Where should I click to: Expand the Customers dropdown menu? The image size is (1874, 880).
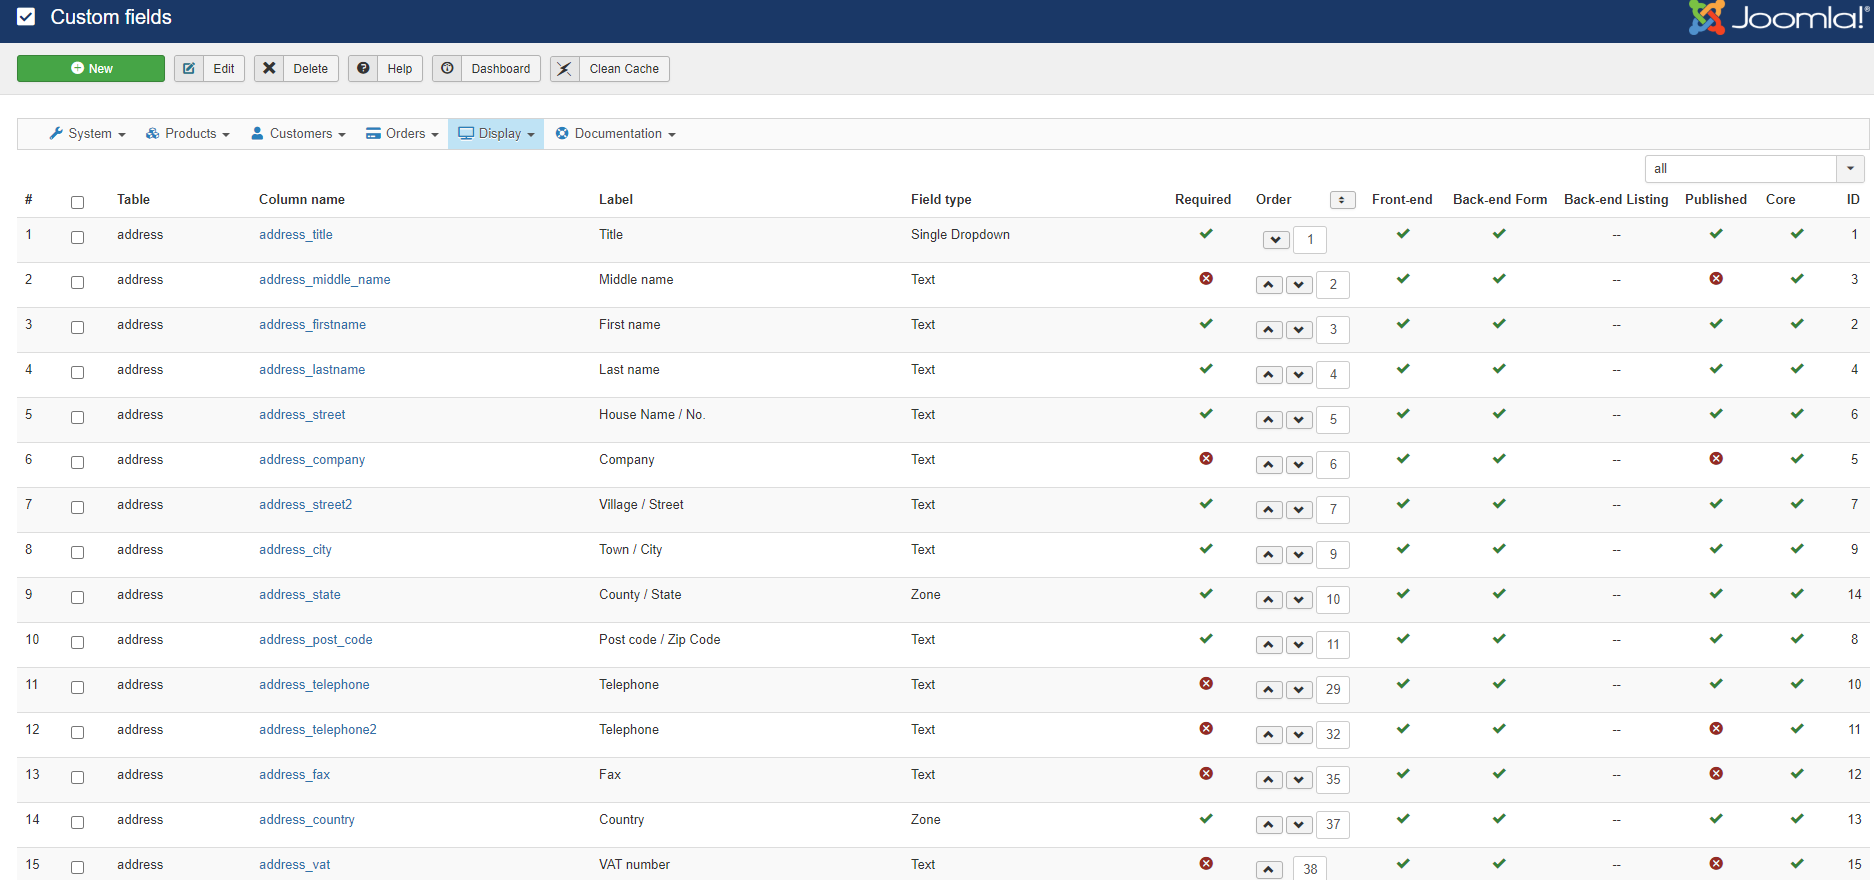pos(298,134)
